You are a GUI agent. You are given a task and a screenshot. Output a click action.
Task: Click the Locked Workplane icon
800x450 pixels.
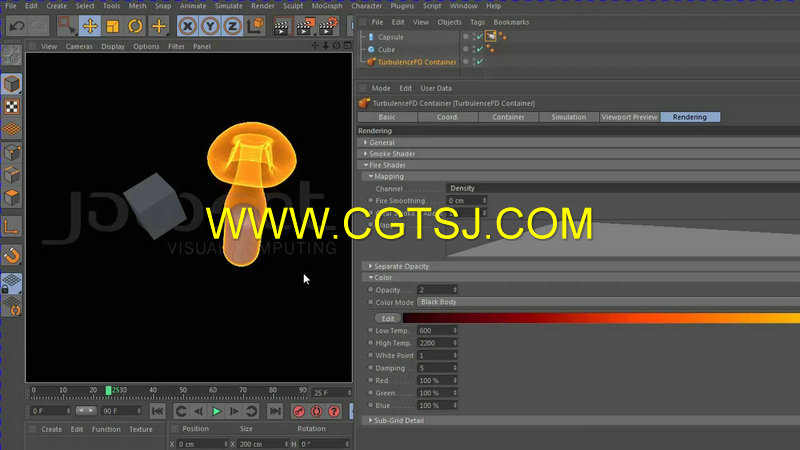[11, 283]
